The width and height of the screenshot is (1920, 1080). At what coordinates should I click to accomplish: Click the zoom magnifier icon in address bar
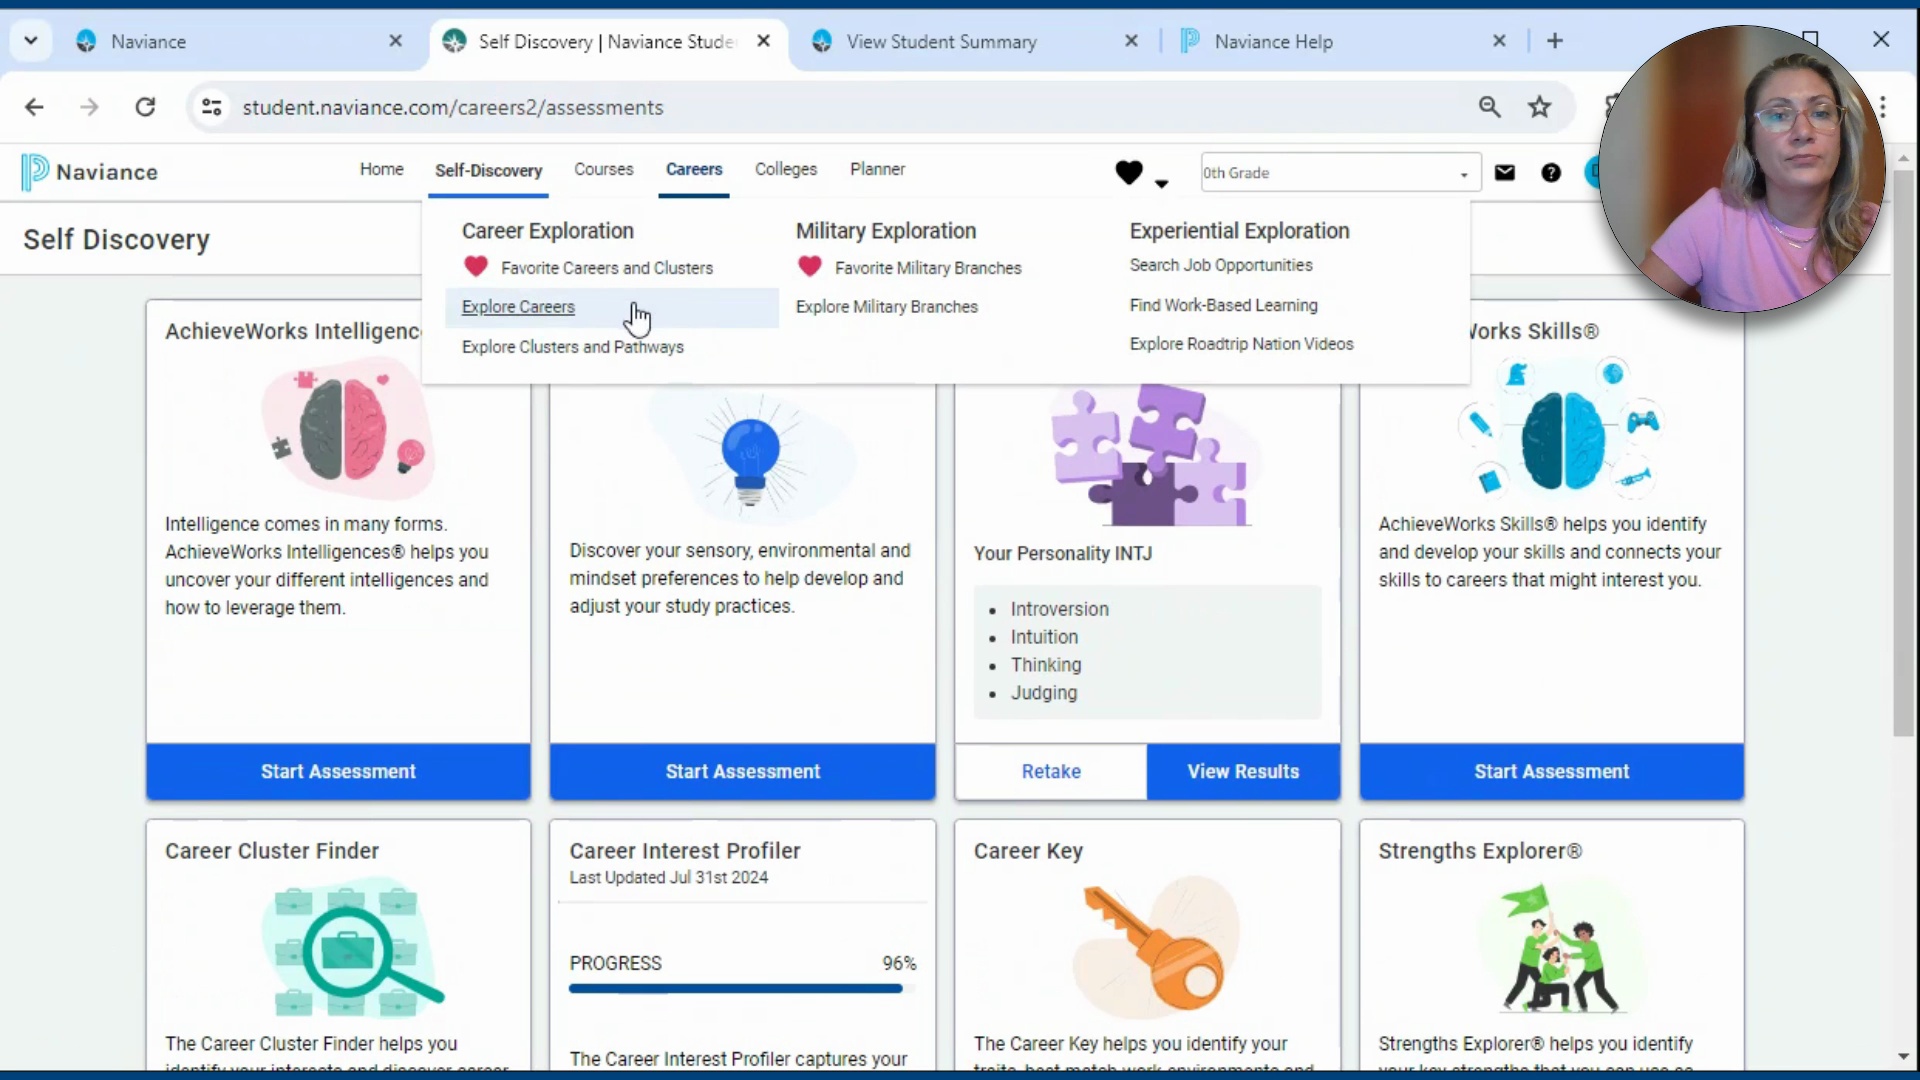(1490, 107)
